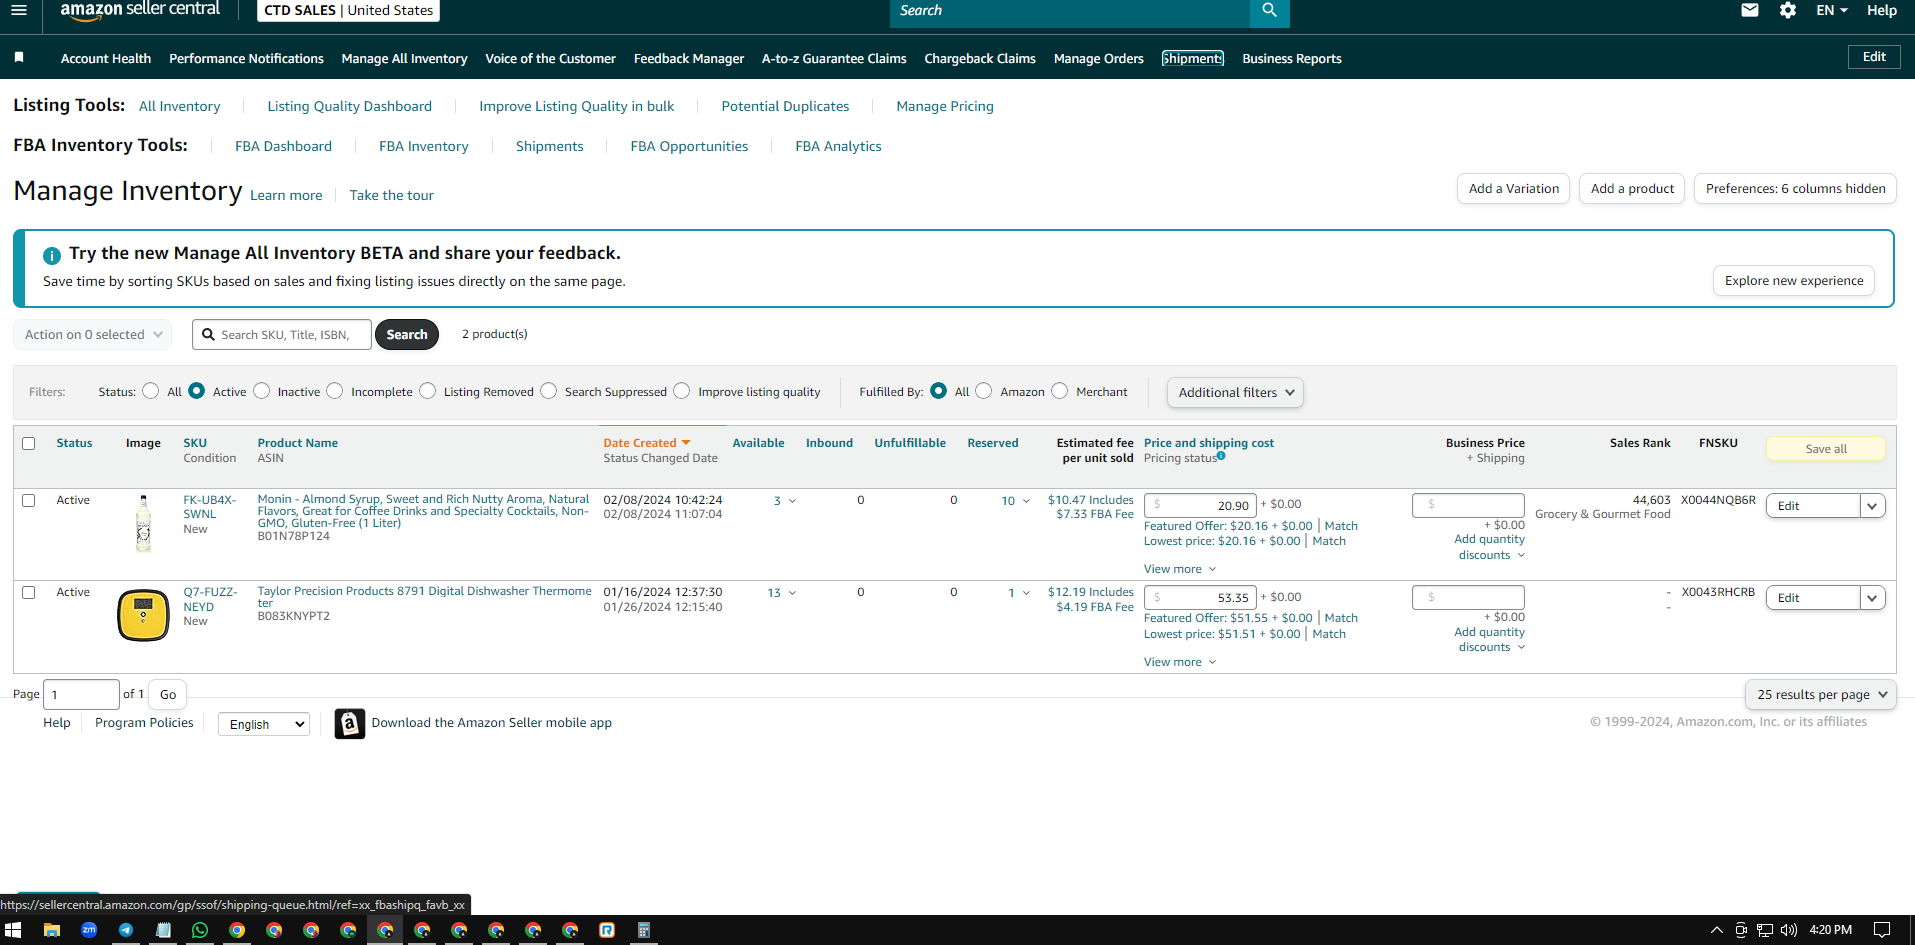Go to Listing Quality Dashboard
Viewport: 1915px width, 945px height.
coord(349,106)
